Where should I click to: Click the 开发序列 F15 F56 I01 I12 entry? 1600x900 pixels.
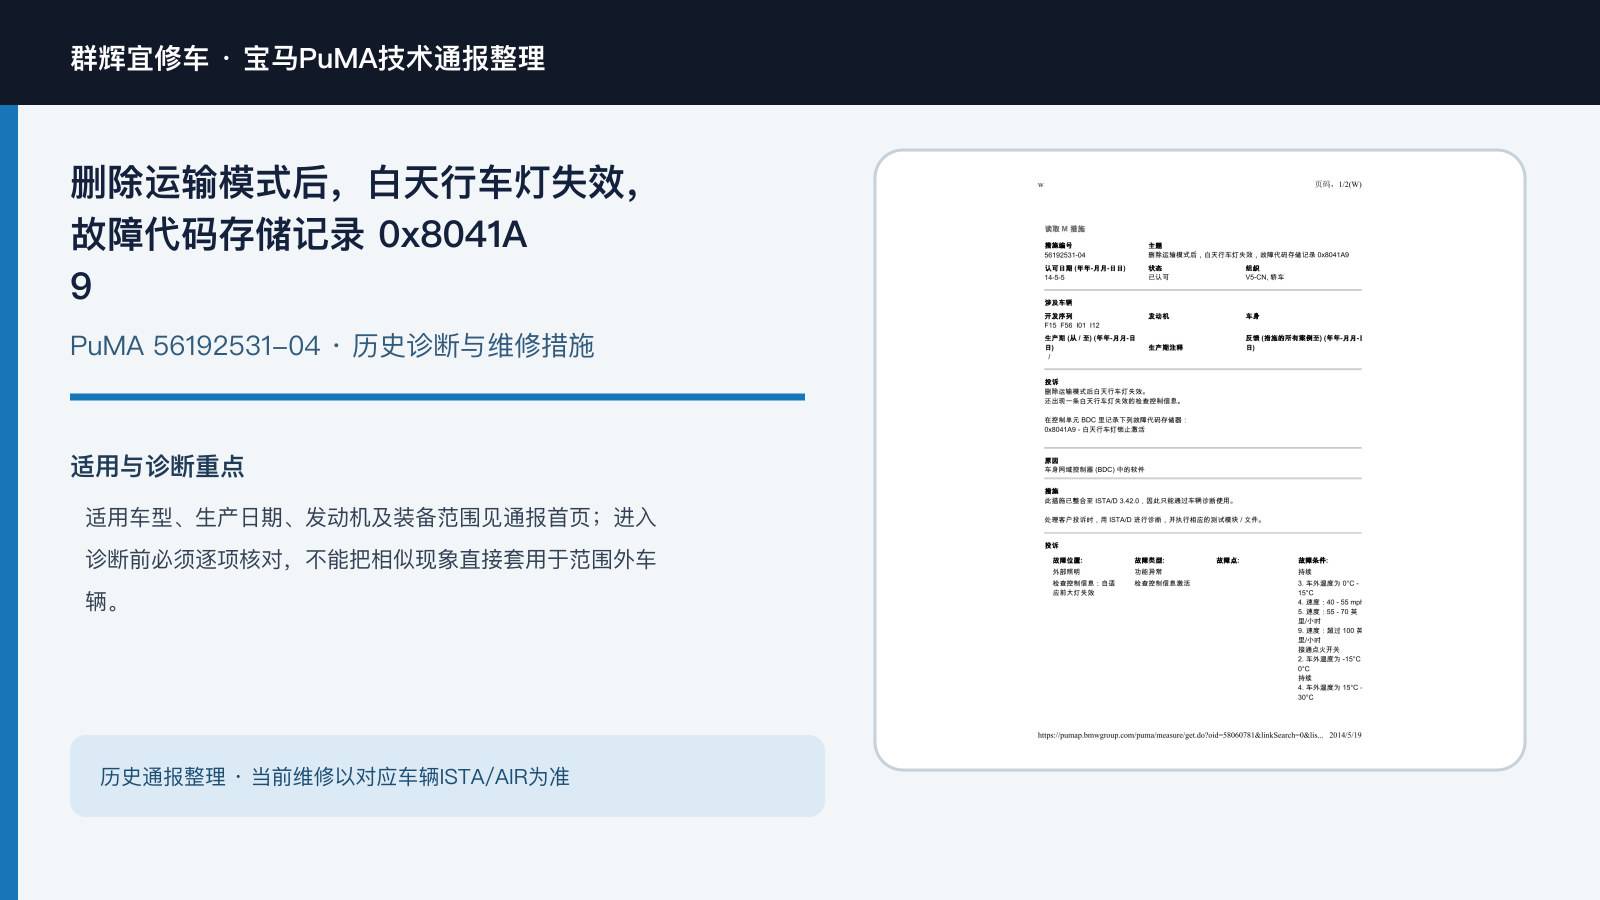pyautogui.click(x=1072, y=320)
